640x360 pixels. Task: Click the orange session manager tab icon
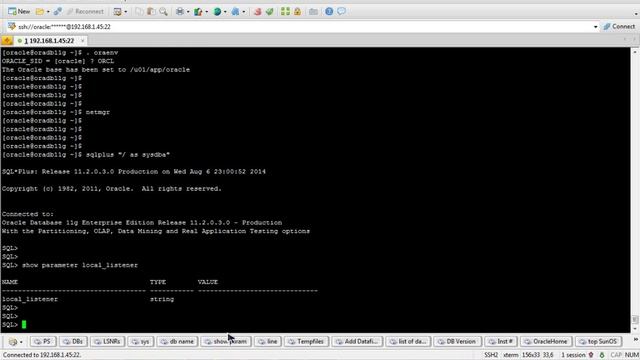(x=7, y=40)
